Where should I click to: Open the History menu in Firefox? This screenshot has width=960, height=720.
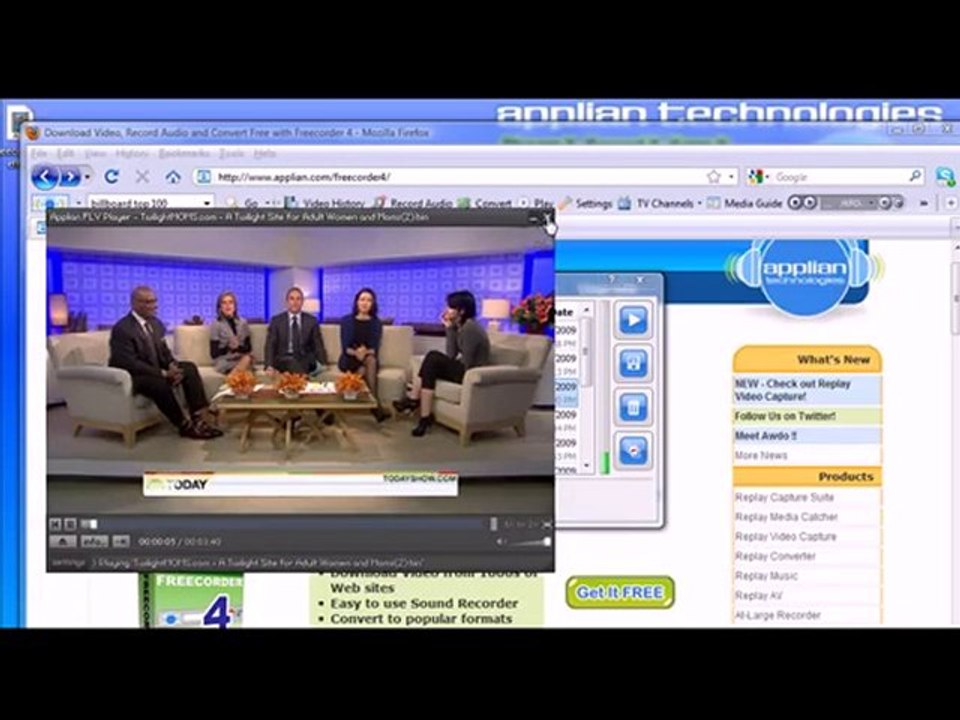coord(132,154)
